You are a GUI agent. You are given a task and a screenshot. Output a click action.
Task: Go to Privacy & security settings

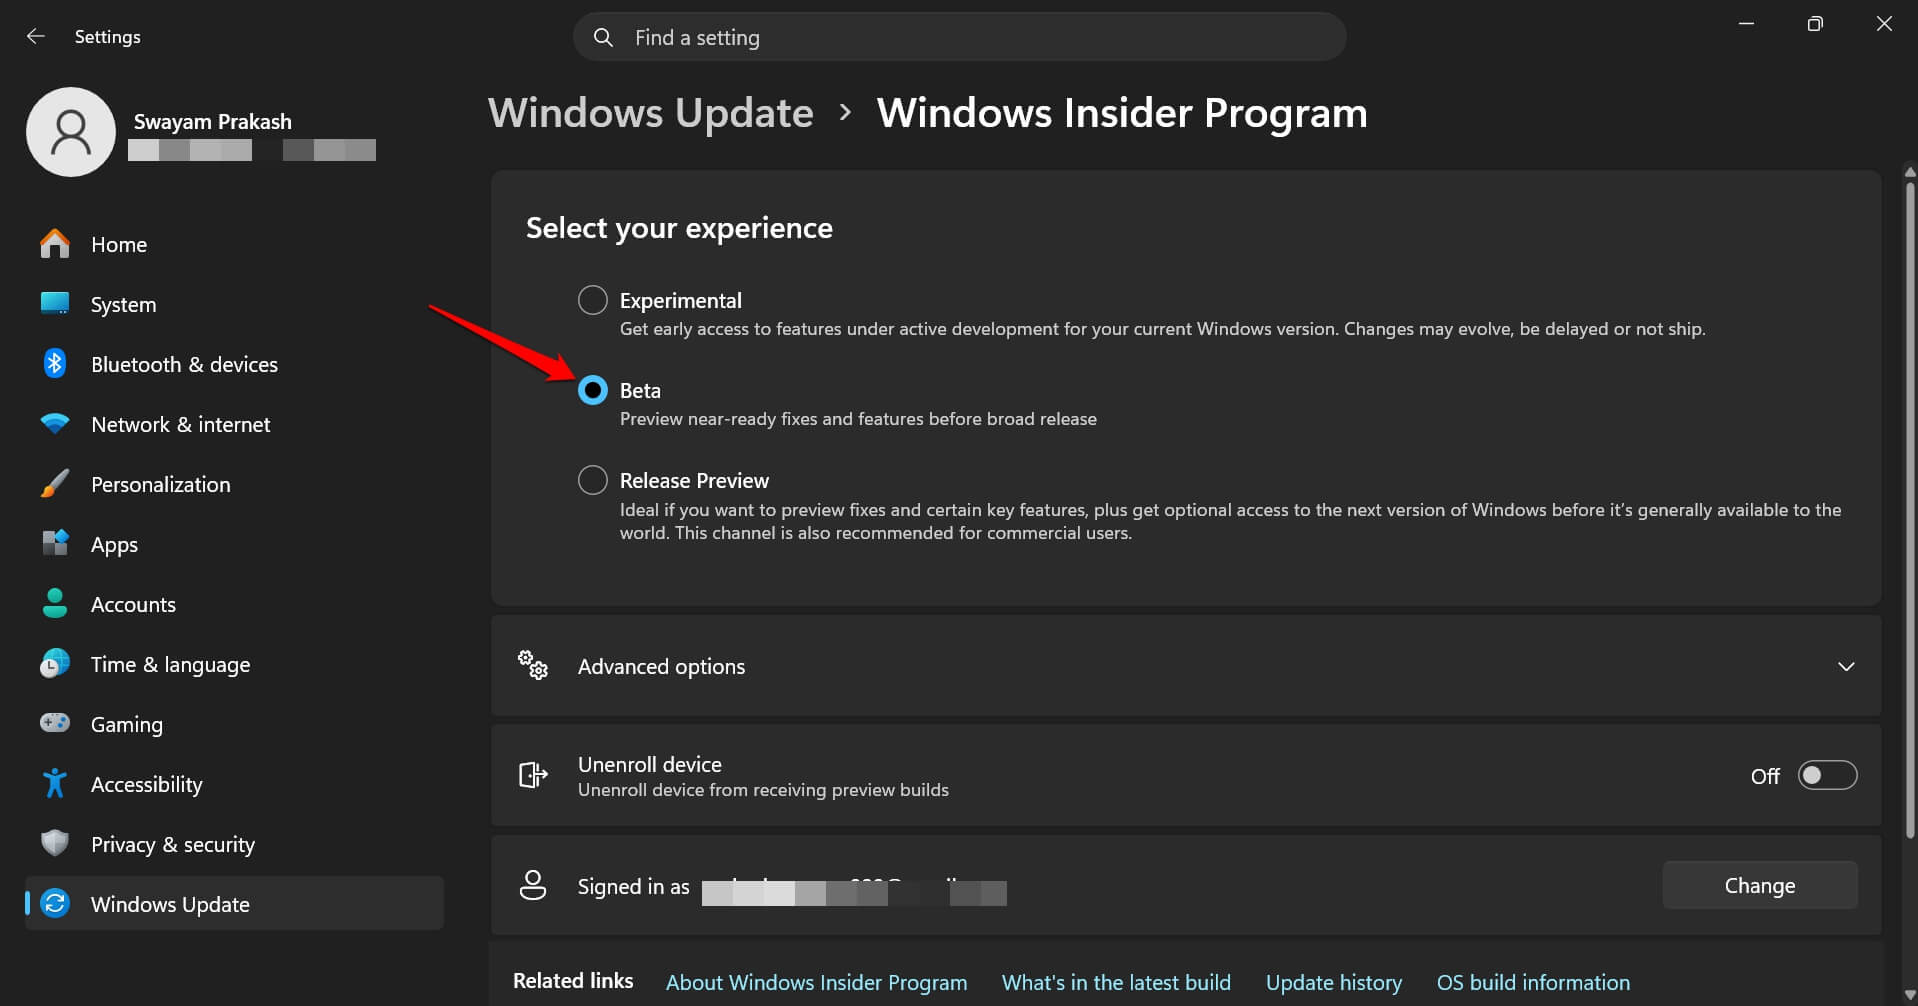[x=234, y=844]
